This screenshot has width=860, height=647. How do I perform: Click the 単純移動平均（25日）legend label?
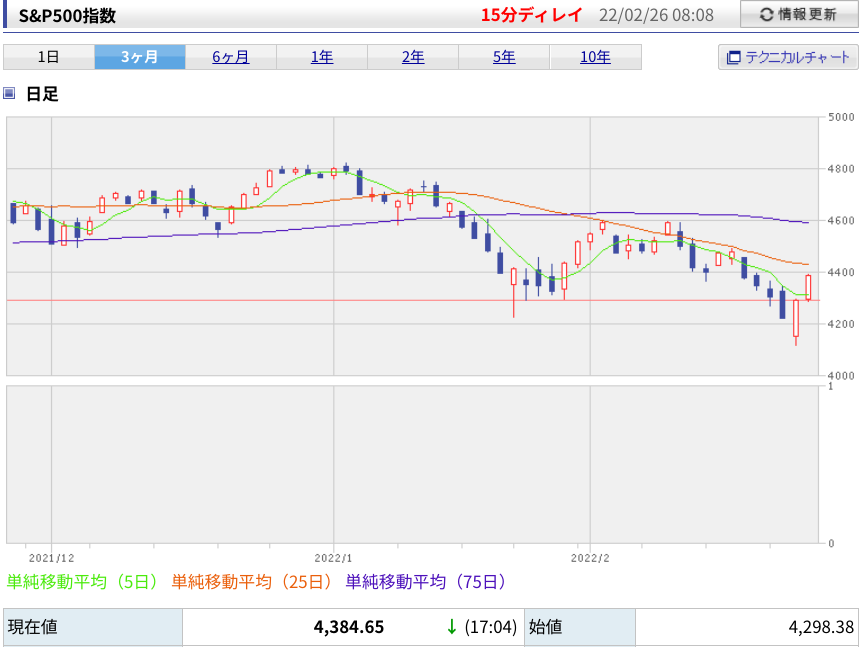(x=252, y=582)
